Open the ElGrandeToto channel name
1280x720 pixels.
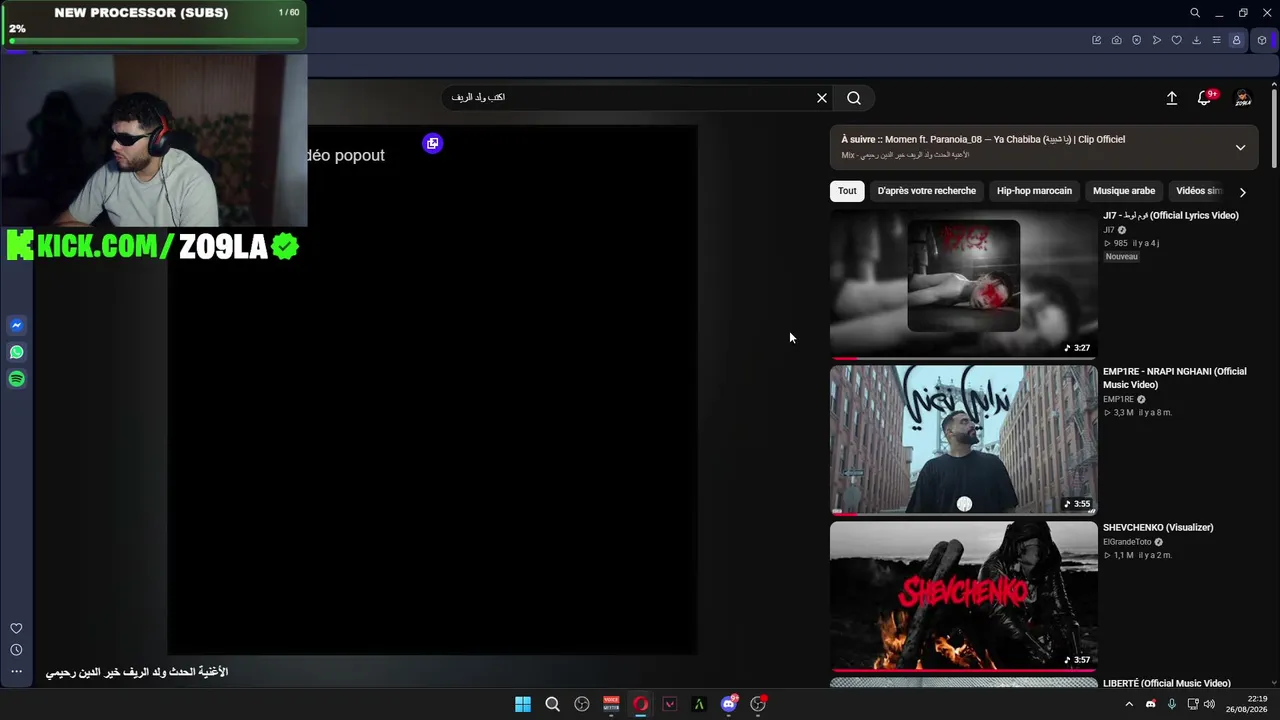pyautogui.click(x=1127, y=542)
